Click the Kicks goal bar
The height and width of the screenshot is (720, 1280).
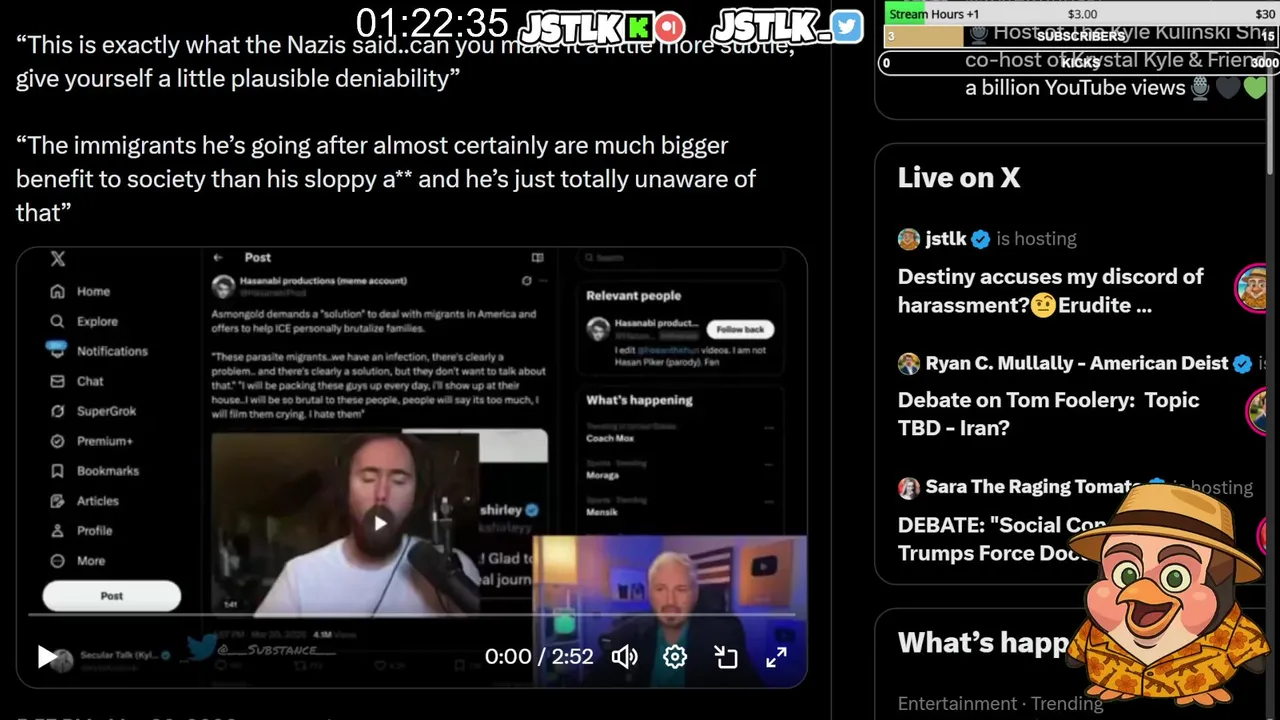click(1081, 62)
